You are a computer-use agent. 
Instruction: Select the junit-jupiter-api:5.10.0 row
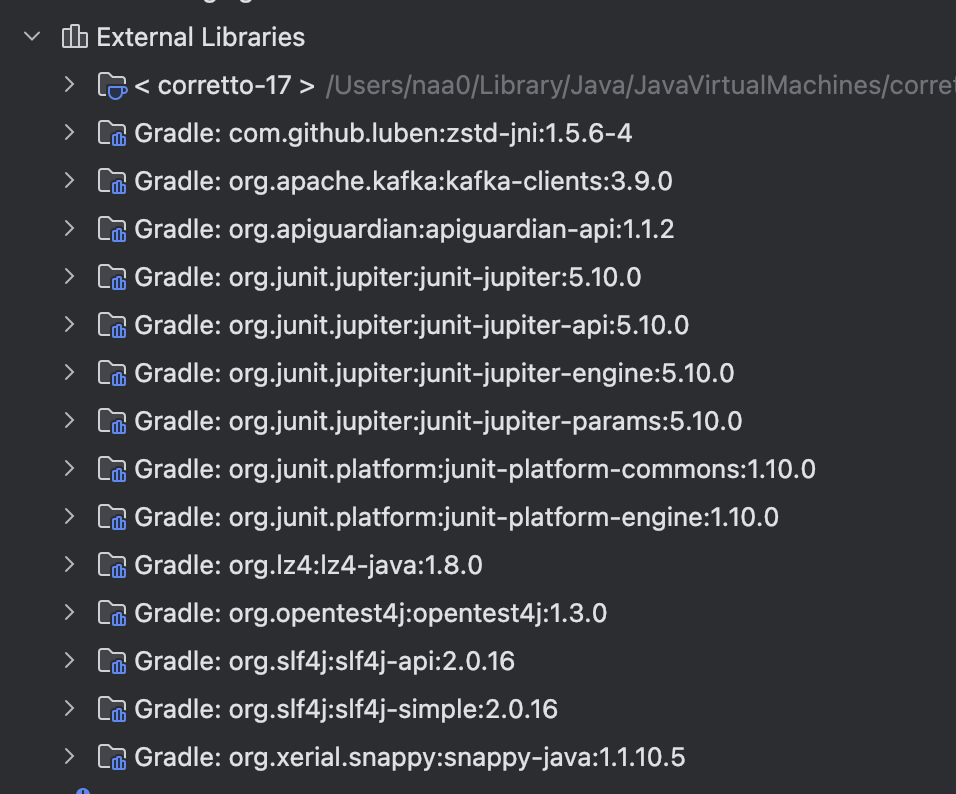(412, 325)
